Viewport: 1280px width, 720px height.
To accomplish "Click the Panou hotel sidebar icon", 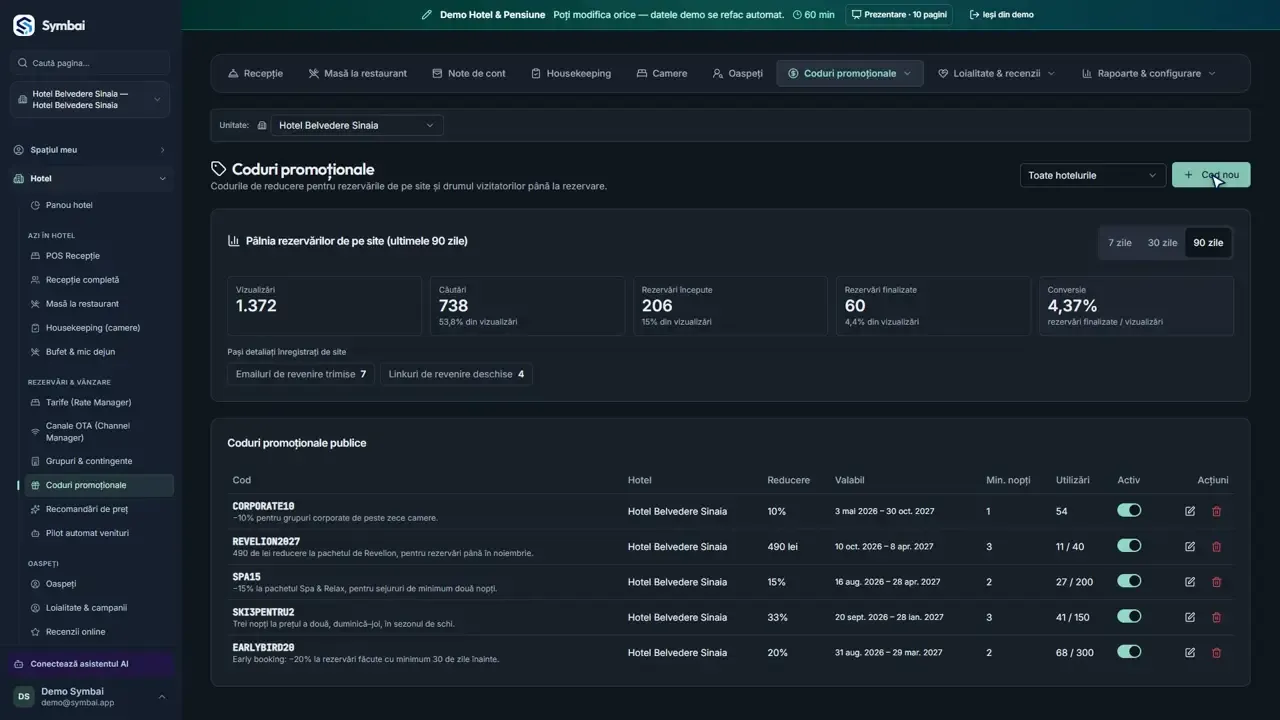I will 35,205.
